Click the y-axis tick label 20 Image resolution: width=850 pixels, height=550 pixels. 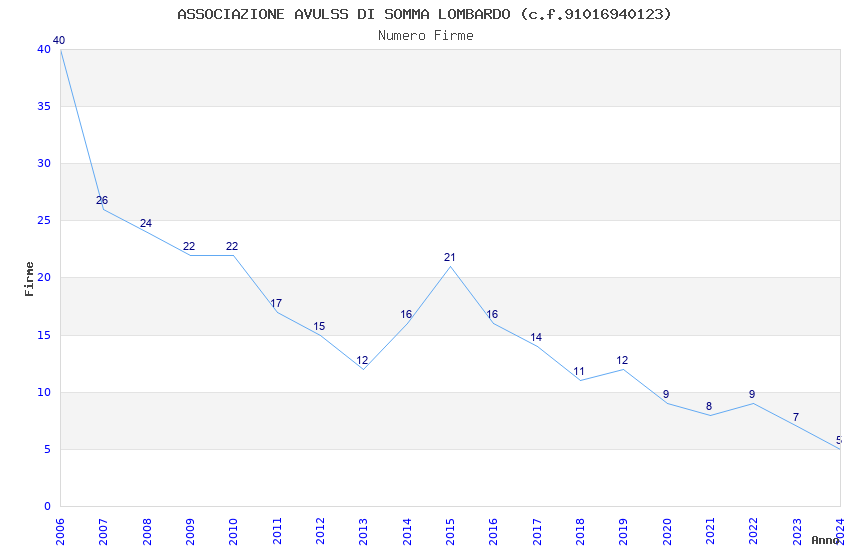click(x=44, y=277)
